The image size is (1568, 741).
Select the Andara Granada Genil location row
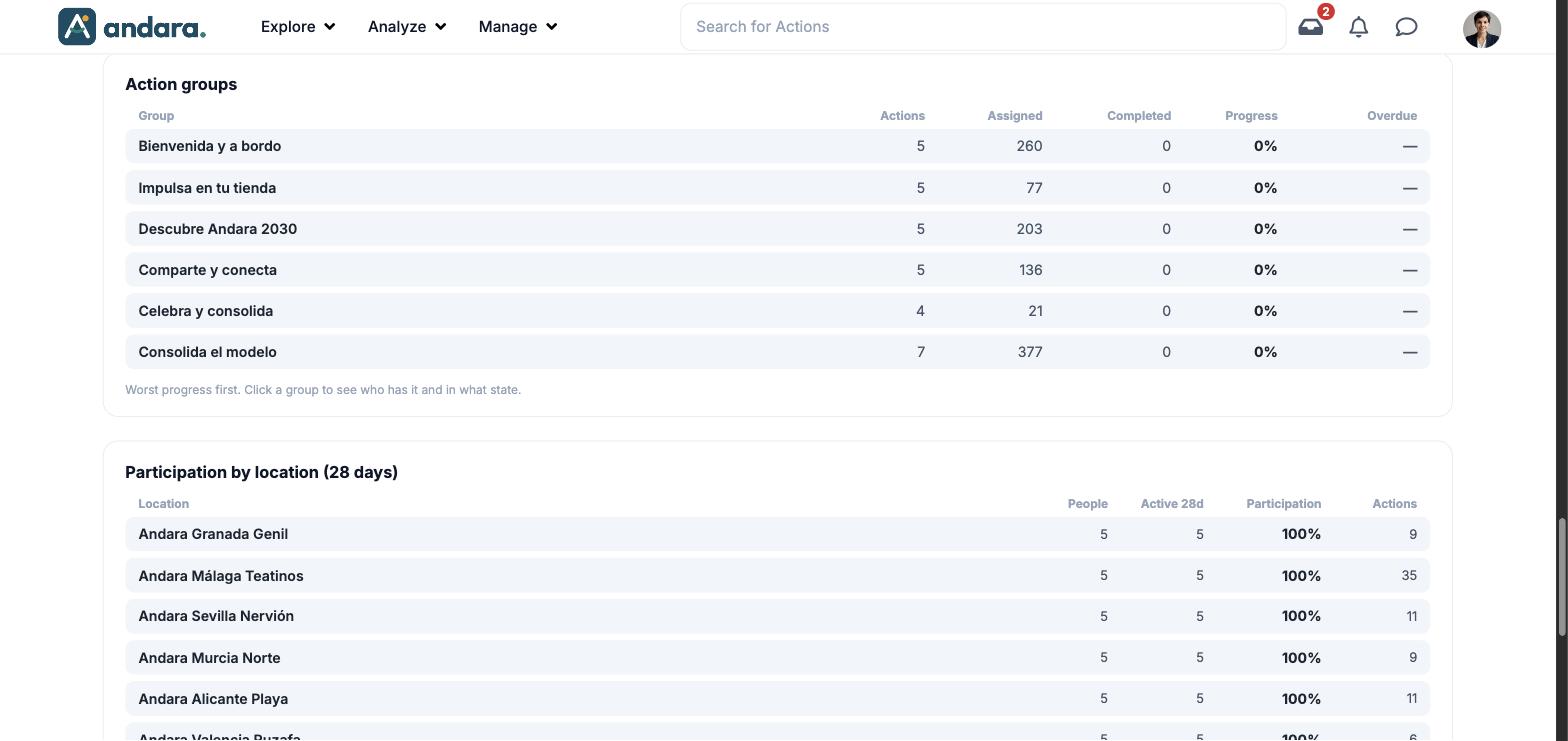(777, 534)
